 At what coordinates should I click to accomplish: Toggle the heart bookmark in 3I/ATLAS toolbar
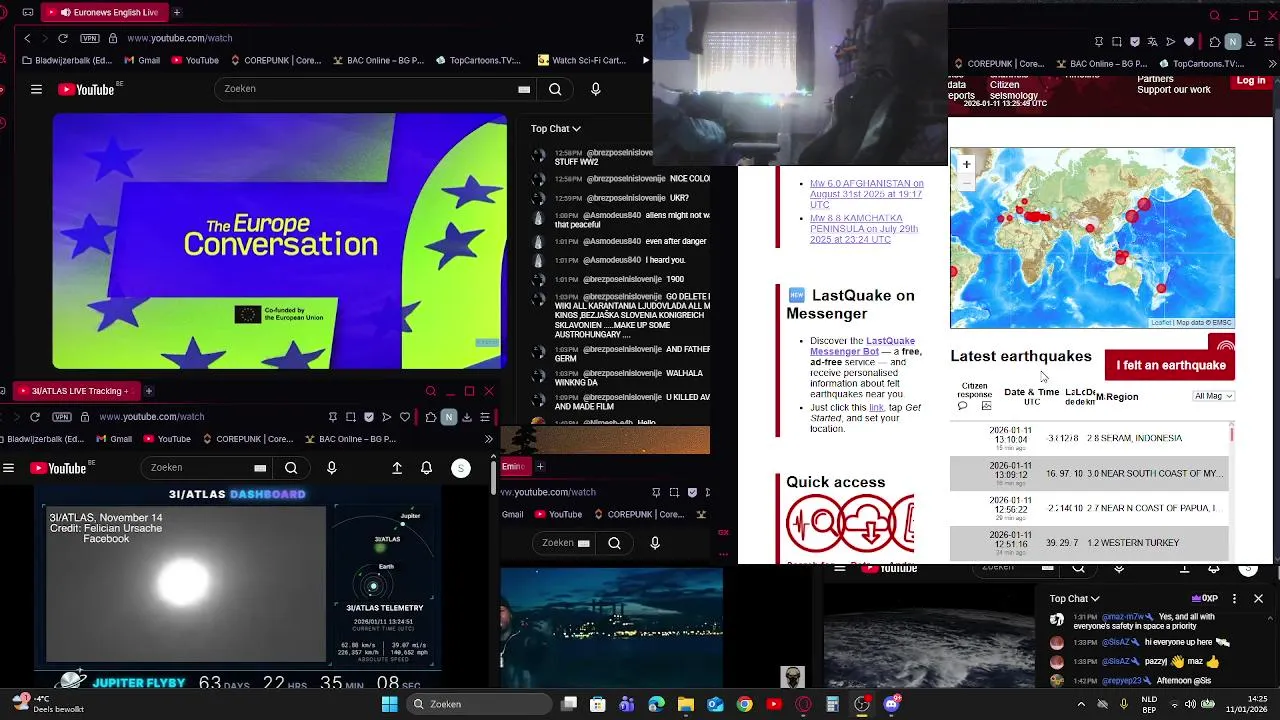[405, 417]
